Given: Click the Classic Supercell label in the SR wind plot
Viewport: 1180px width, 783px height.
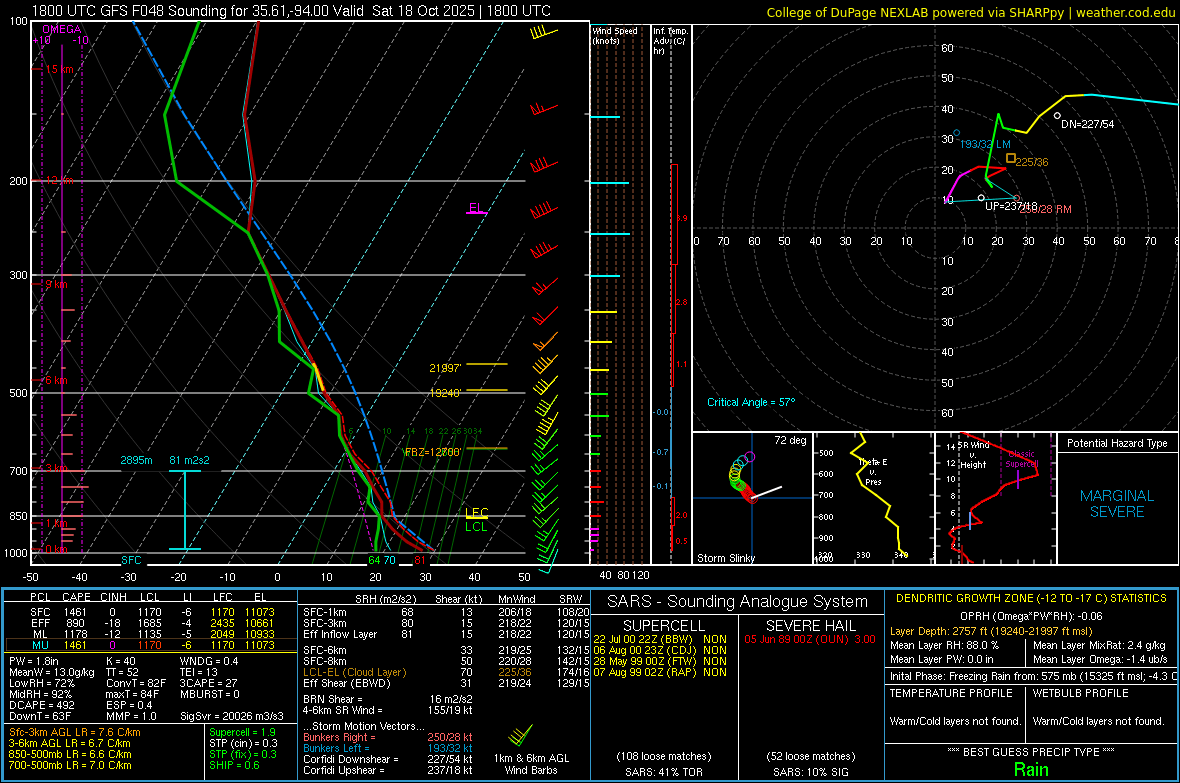Looking at the screenshot, I should coord(1022,459).
